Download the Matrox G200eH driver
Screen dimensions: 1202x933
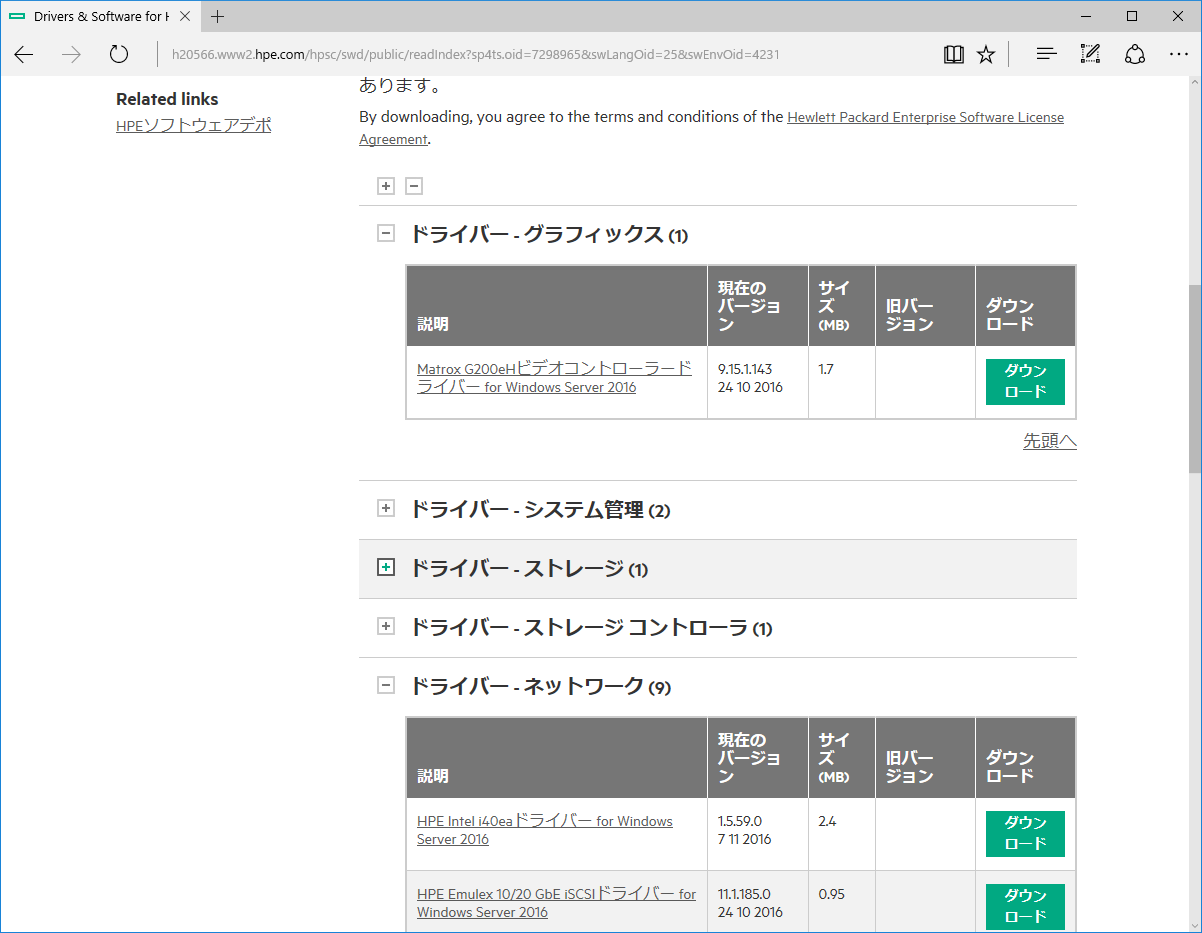pyautogui.click(x=1025, y=382)
